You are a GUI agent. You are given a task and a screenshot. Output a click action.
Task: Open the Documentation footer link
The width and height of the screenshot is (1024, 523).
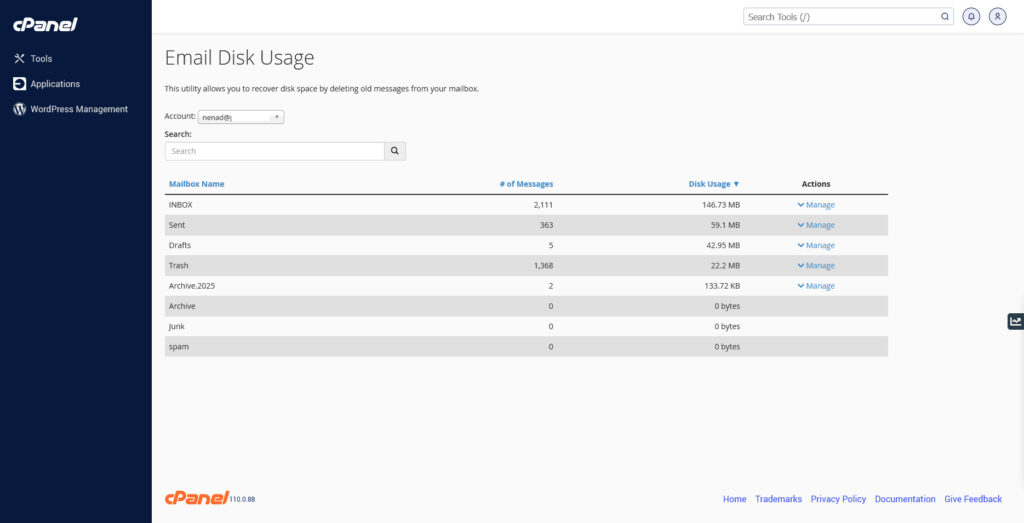pos(905,499)
